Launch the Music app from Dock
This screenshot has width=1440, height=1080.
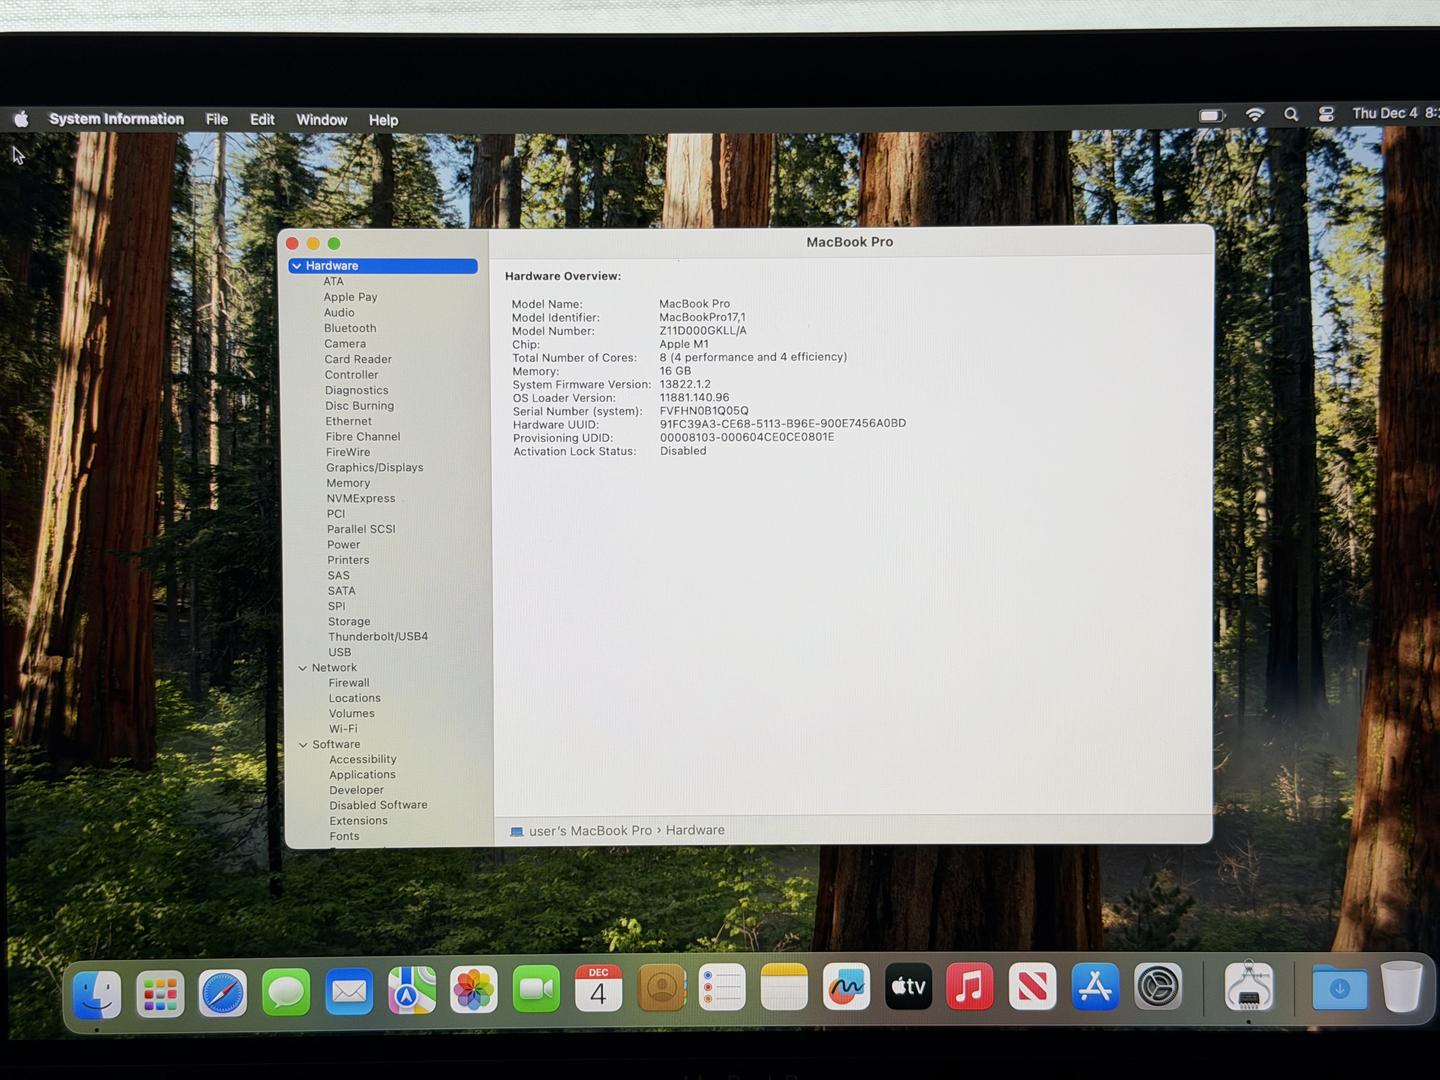[x=970, y=987]
